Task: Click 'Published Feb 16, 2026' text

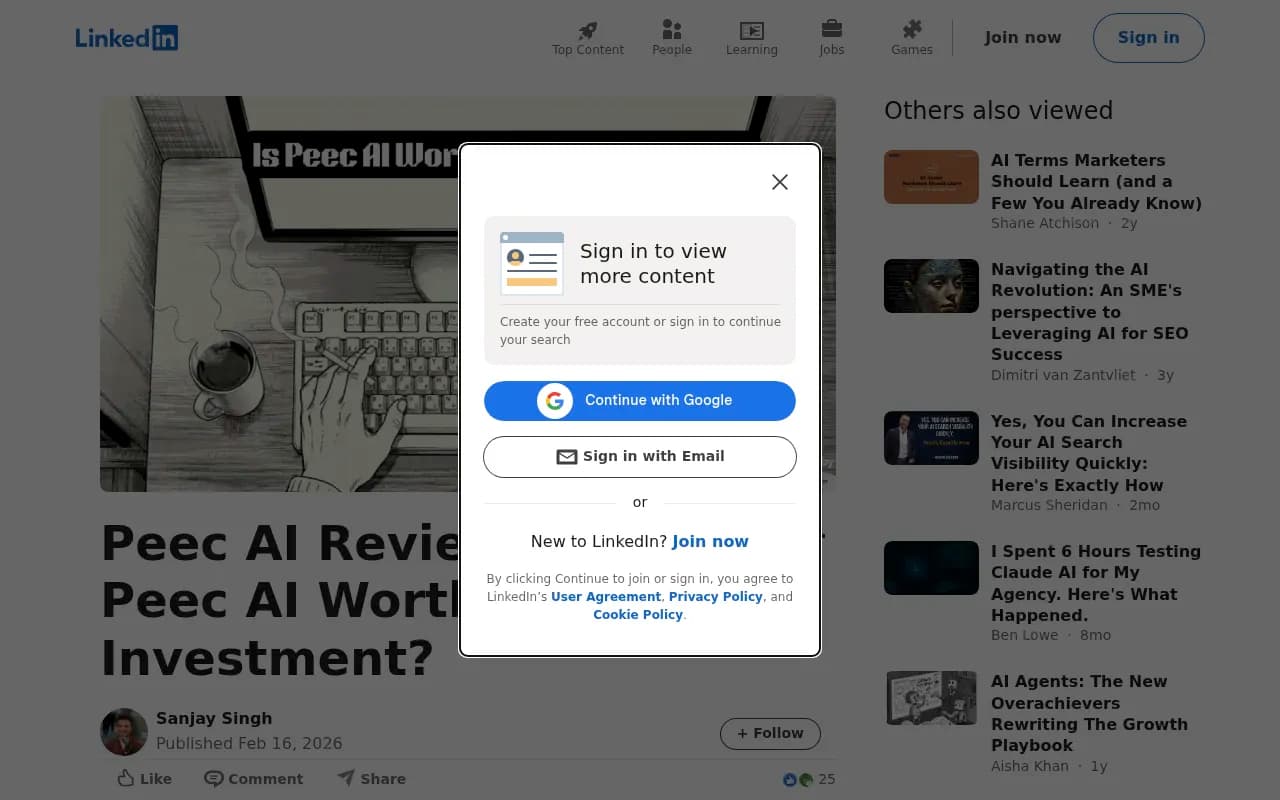Action: 249,743
